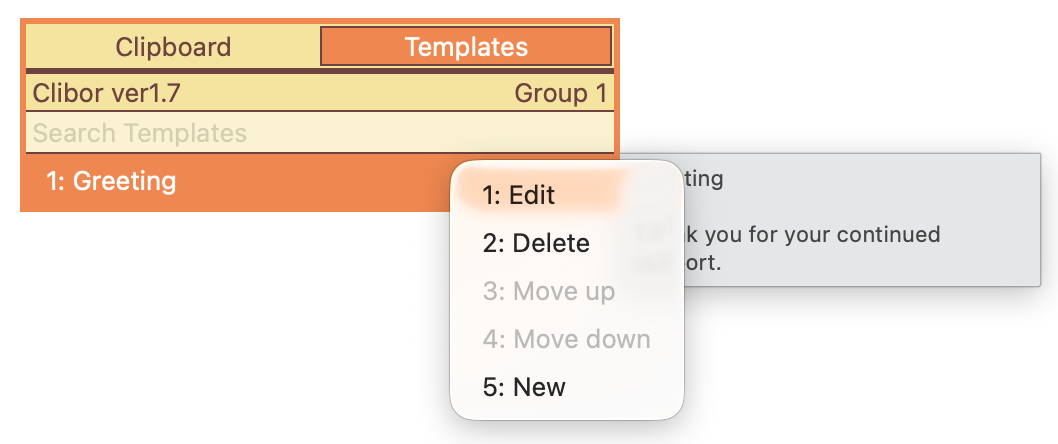Focus the Search Templates field
The width and height of the screenshot is (1058, 444).
(320, 133)
